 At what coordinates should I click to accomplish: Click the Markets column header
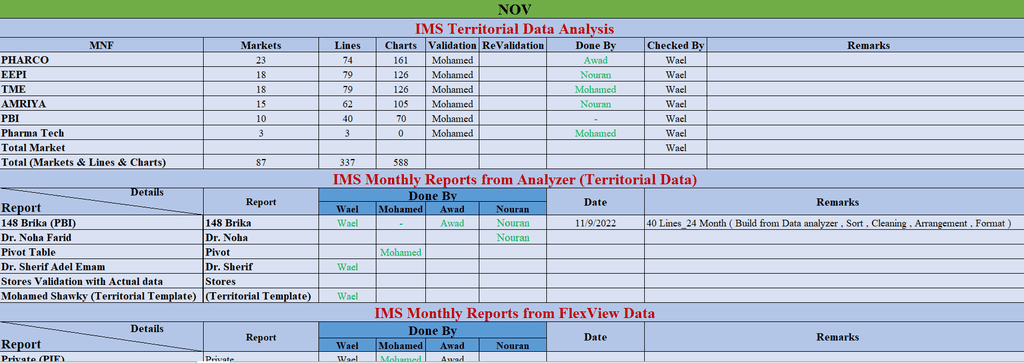(x=261, y=45)
